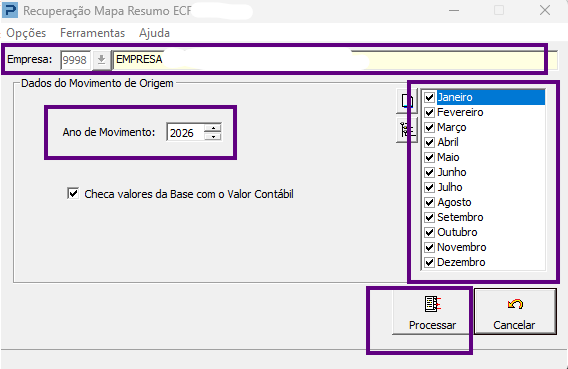Toggle the Agosto checkbox
Screen dimensions: 568x369
point(430,202)
